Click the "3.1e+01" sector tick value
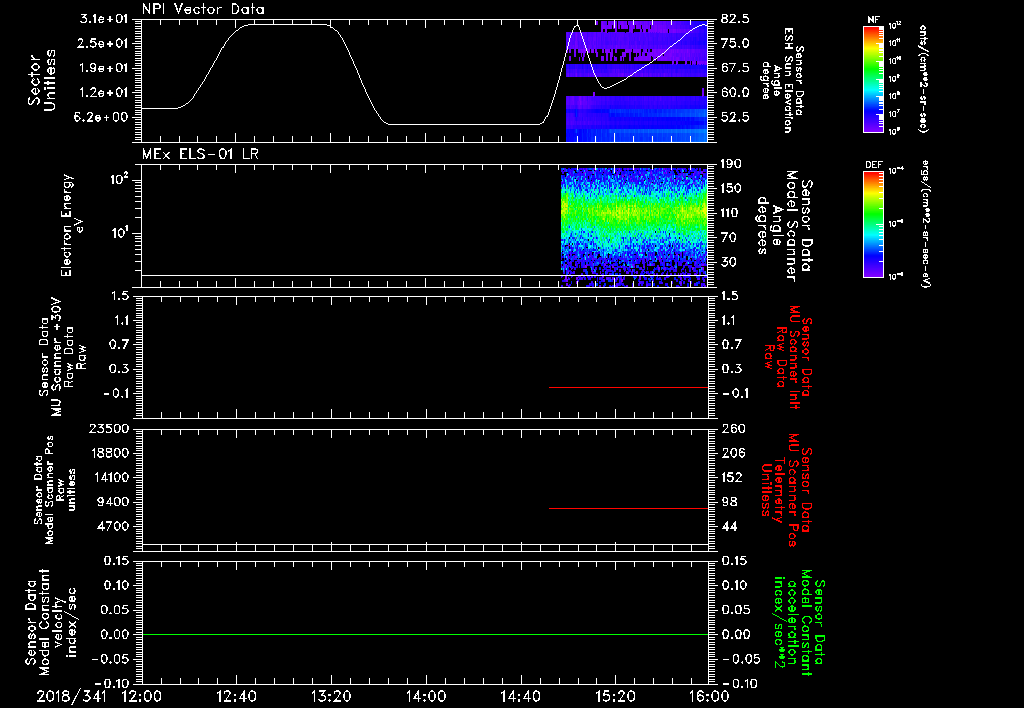Viewport: 1024px width, 708px height. pos(104,19)
